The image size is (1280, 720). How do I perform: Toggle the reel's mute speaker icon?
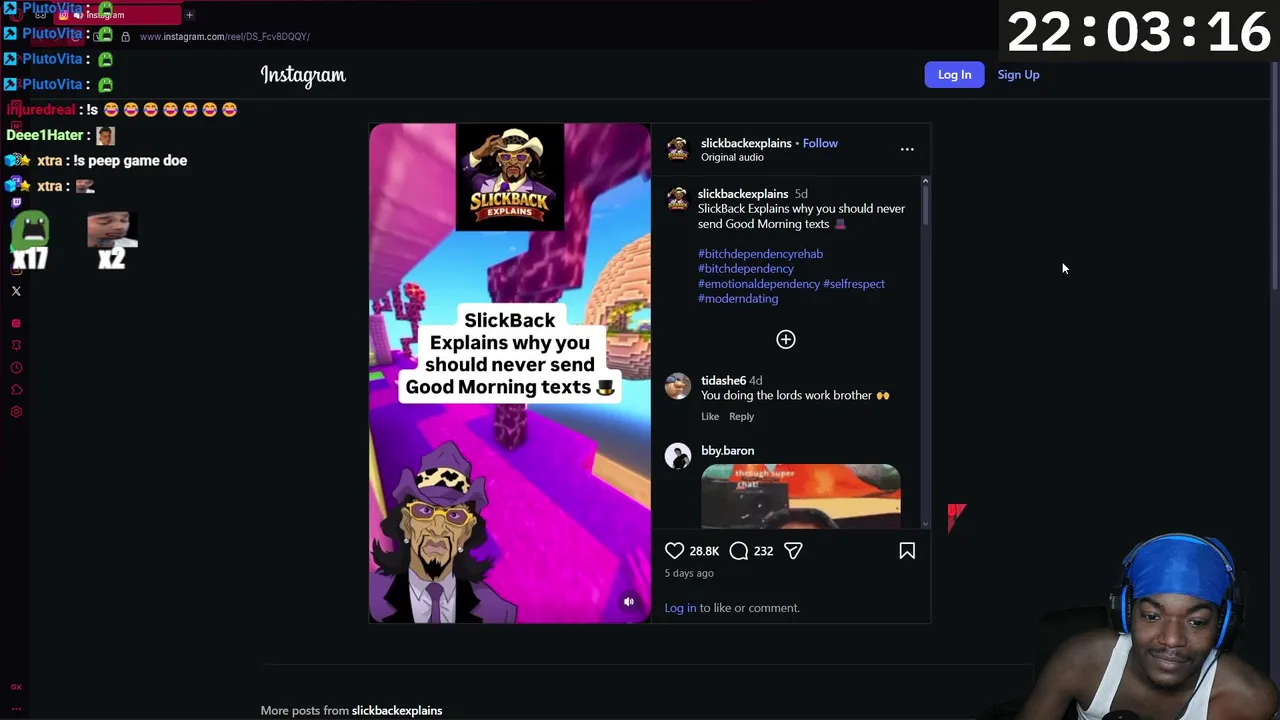pos(629,602)
